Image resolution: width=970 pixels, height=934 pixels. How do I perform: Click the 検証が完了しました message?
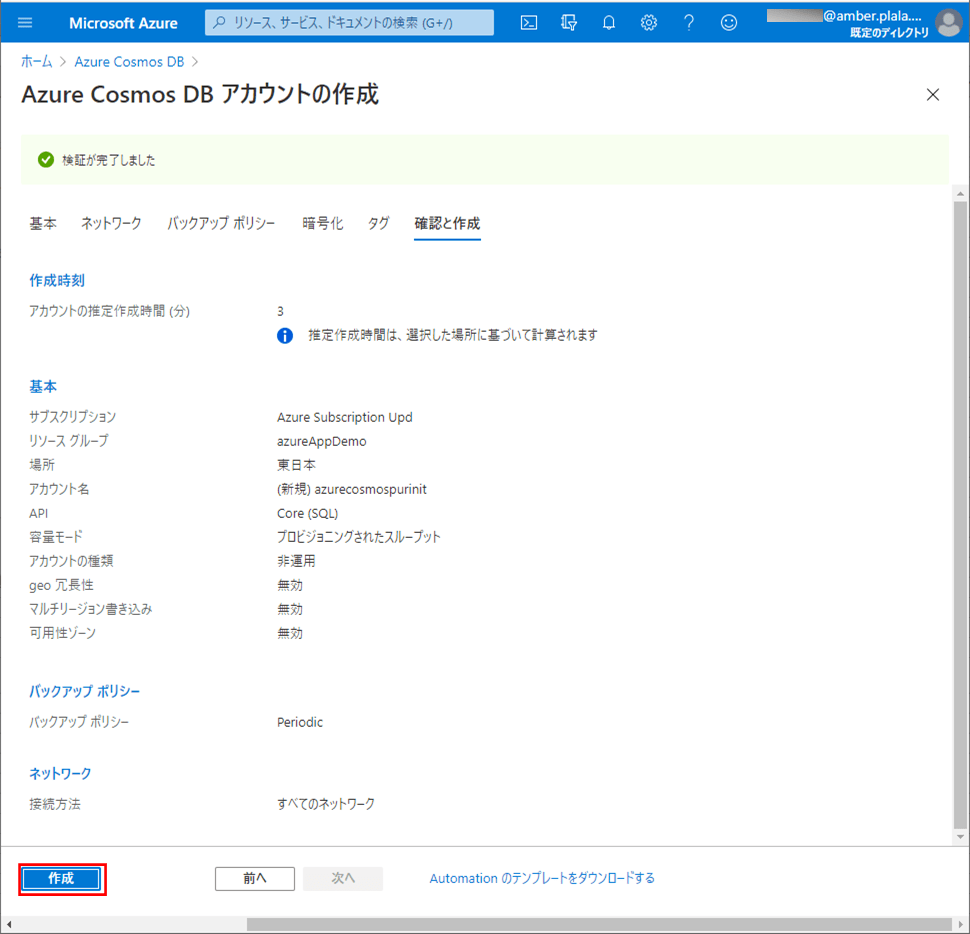pos(109,160)
